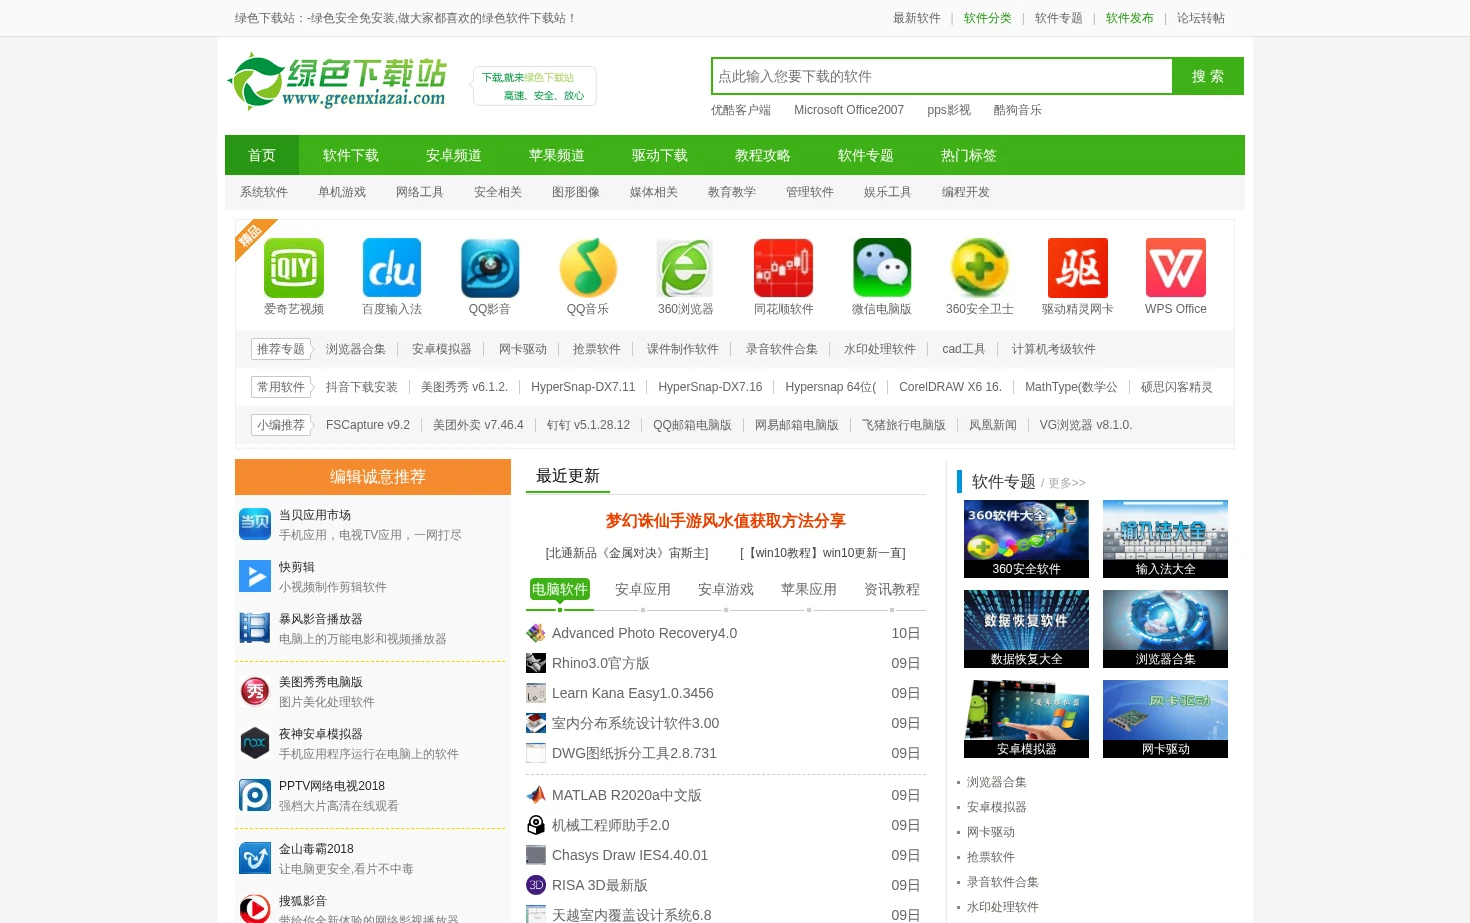Open the 网卡驱动 topic thumbnail
This screenshot has height=923, width=1470.
point(1165,719)
